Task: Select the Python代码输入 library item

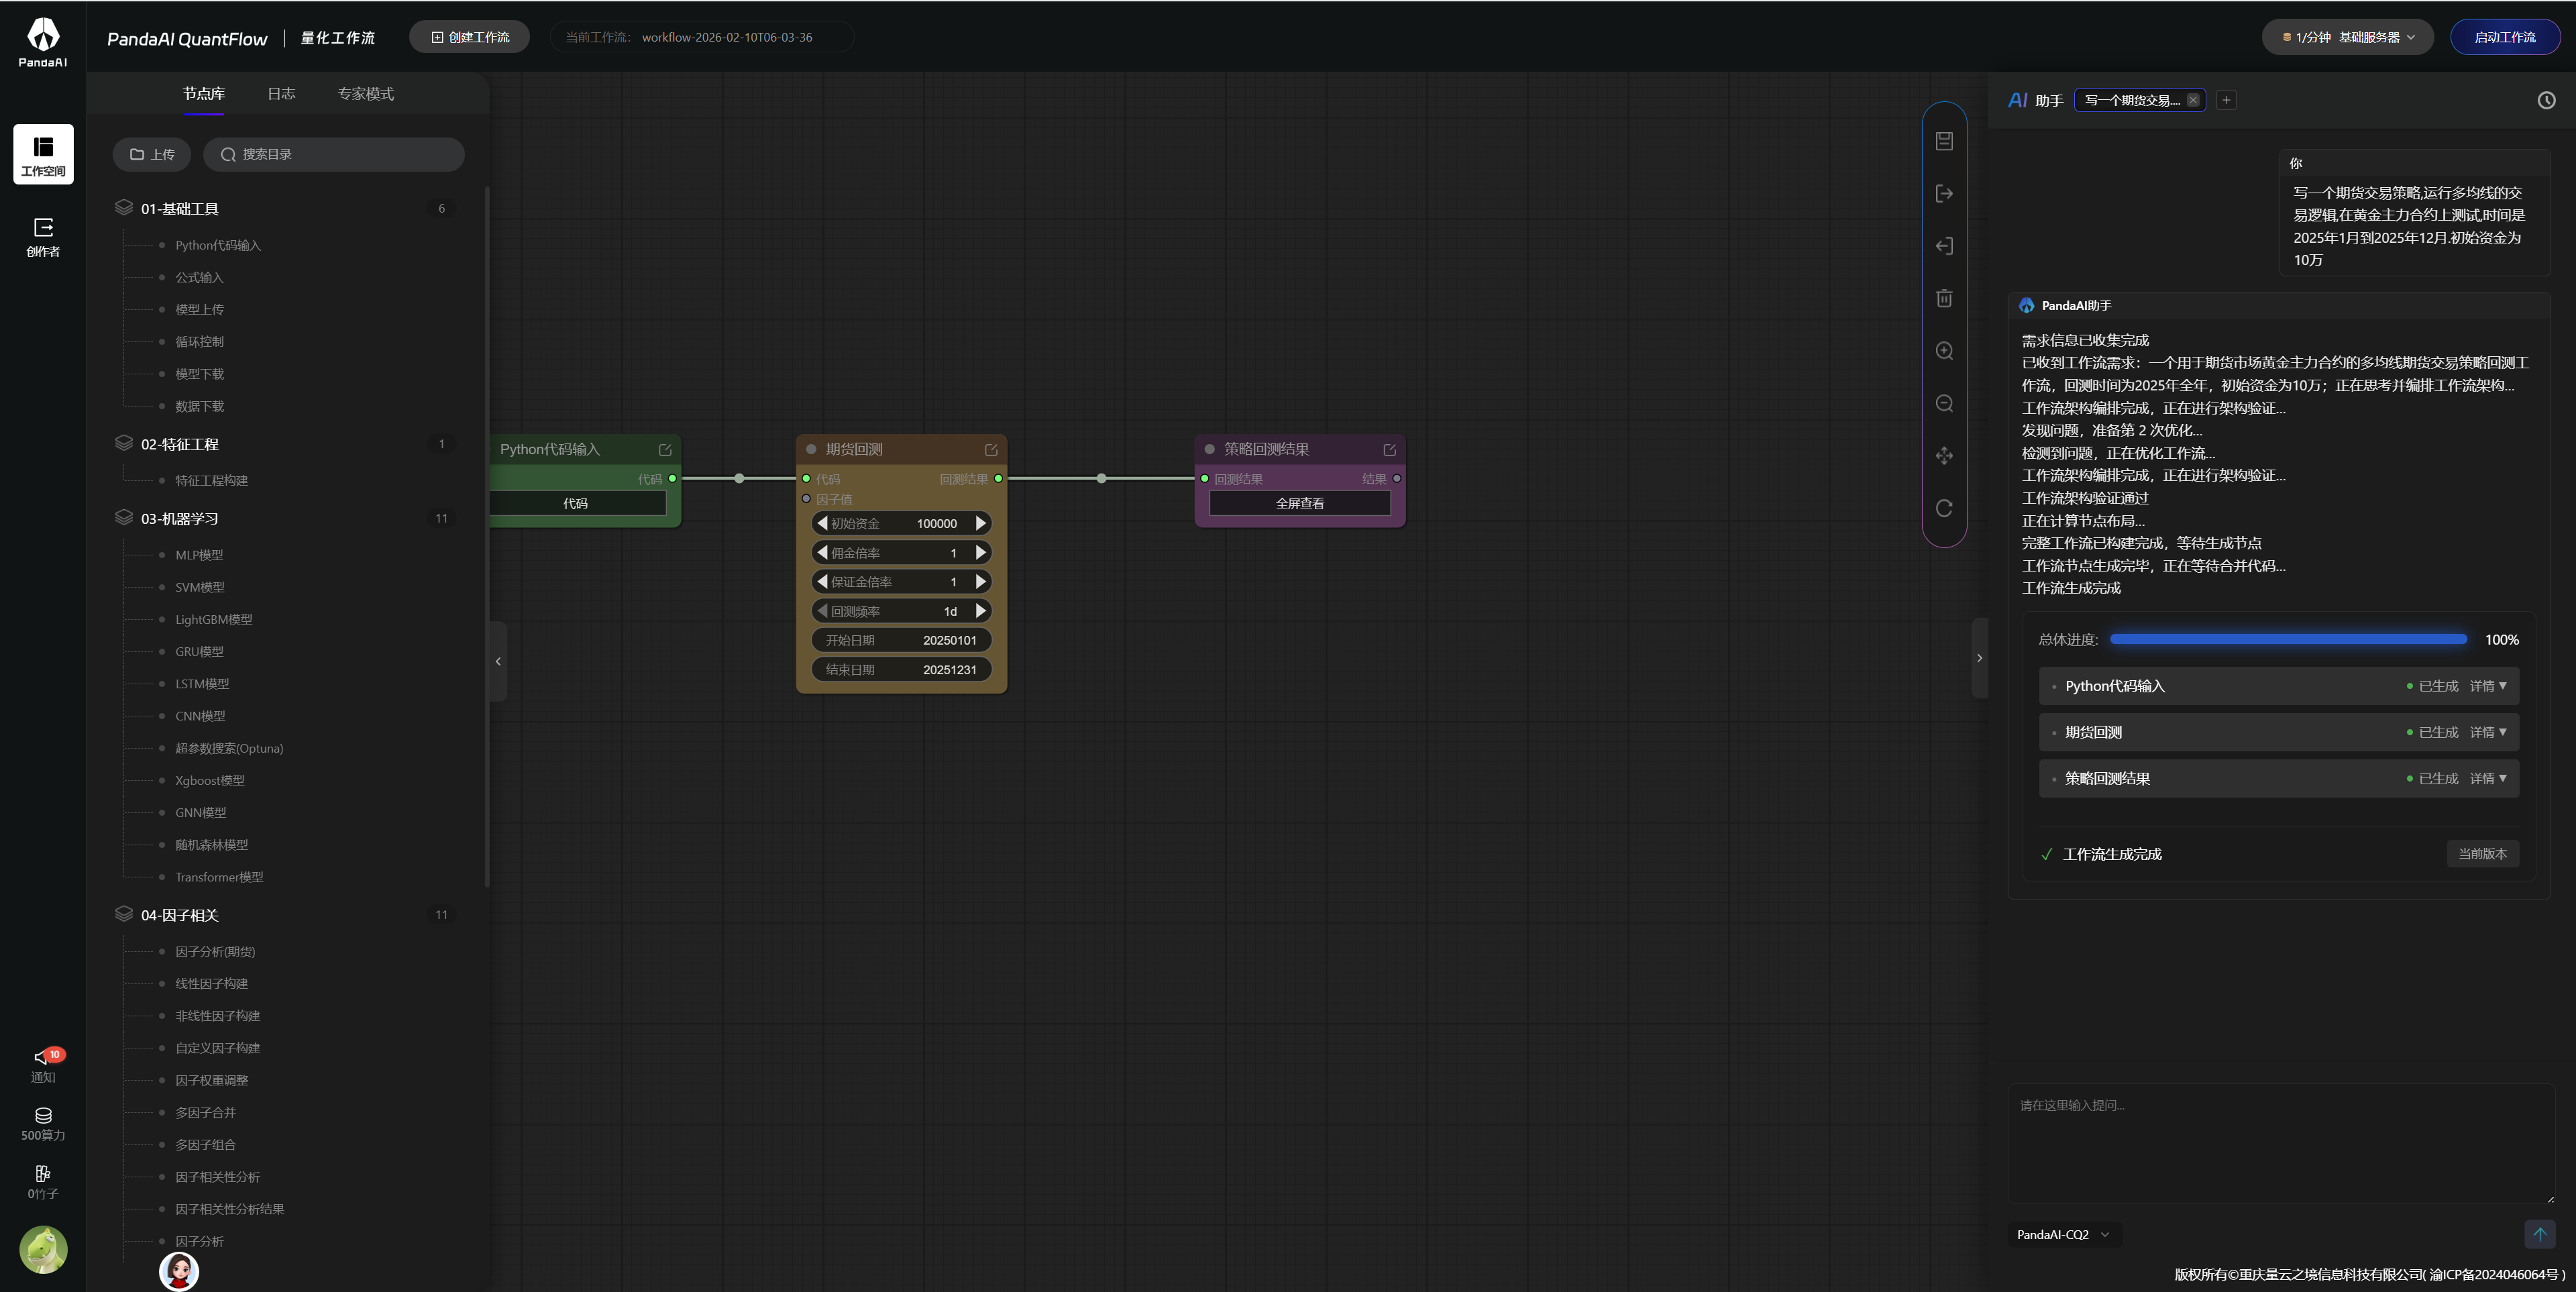Action: coord(218,245)
